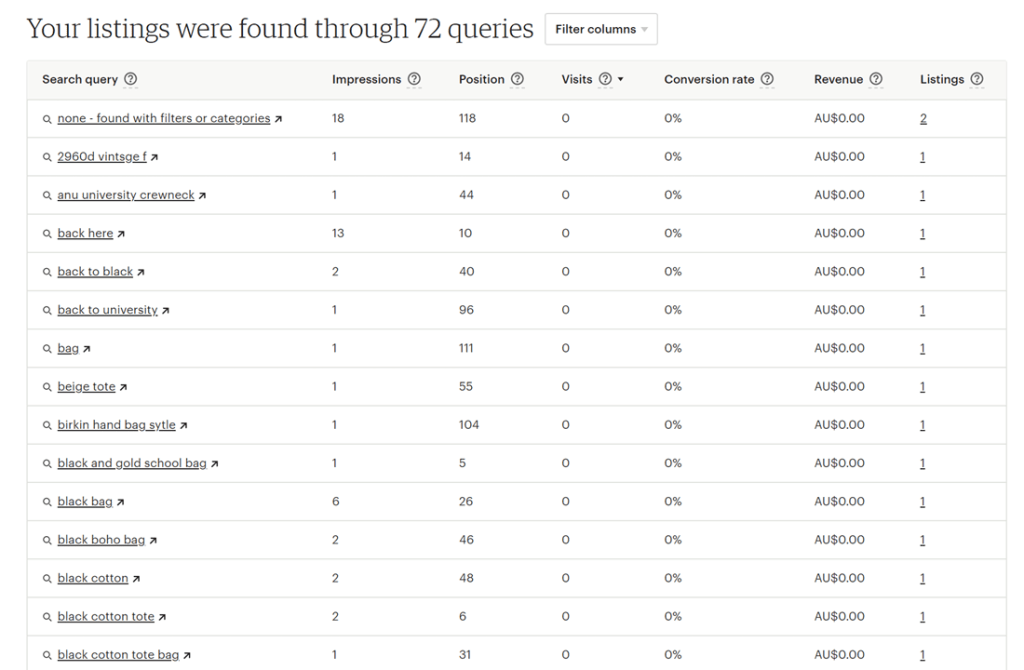The height and width of the screenshot is (670, 1024).
Task: Click the 'black boho bag' query link
Action: point(101,540)
